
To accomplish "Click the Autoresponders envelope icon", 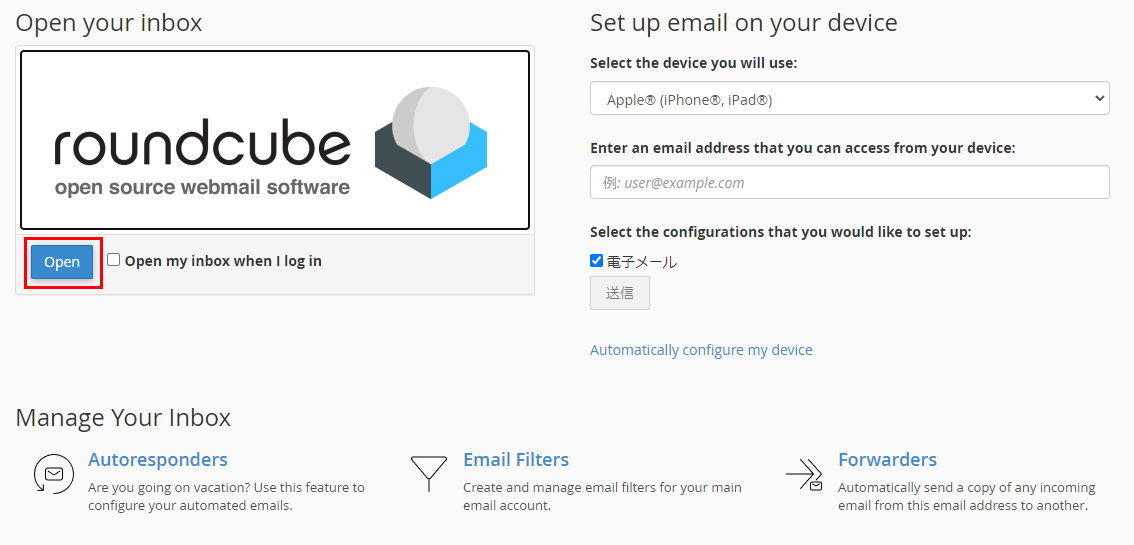I will [53, 473].
